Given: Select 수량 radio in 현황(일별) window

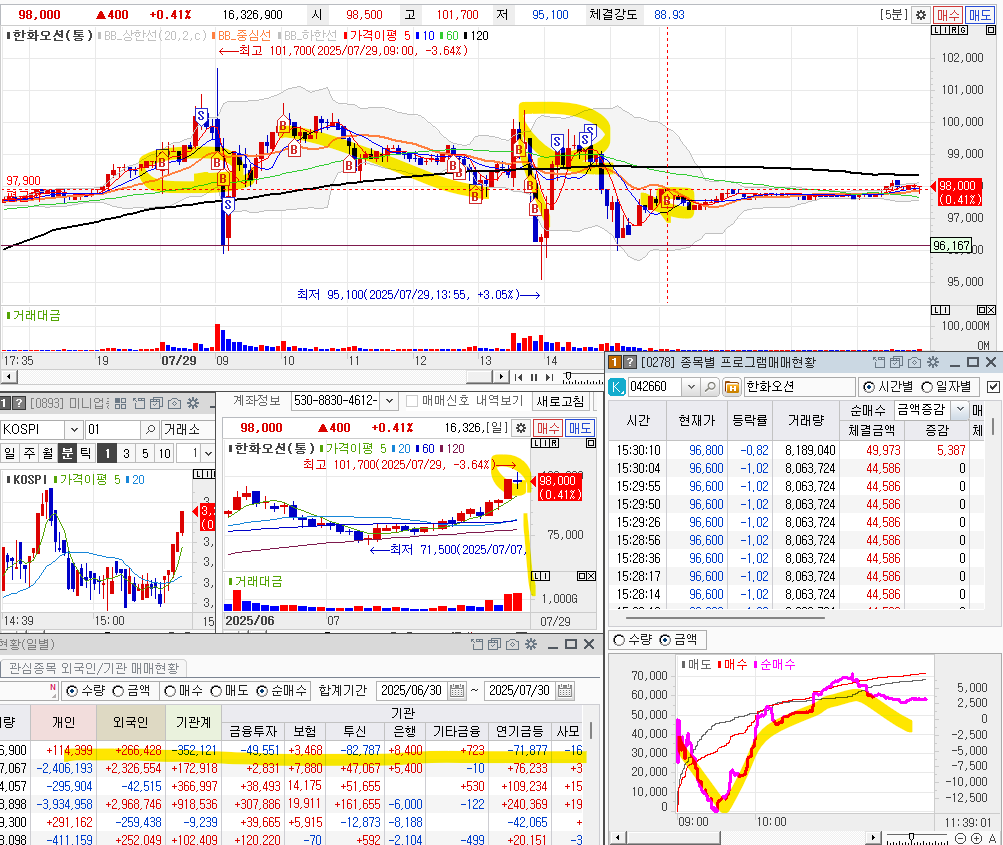Looking at the screenshot, I should [72, 691].
